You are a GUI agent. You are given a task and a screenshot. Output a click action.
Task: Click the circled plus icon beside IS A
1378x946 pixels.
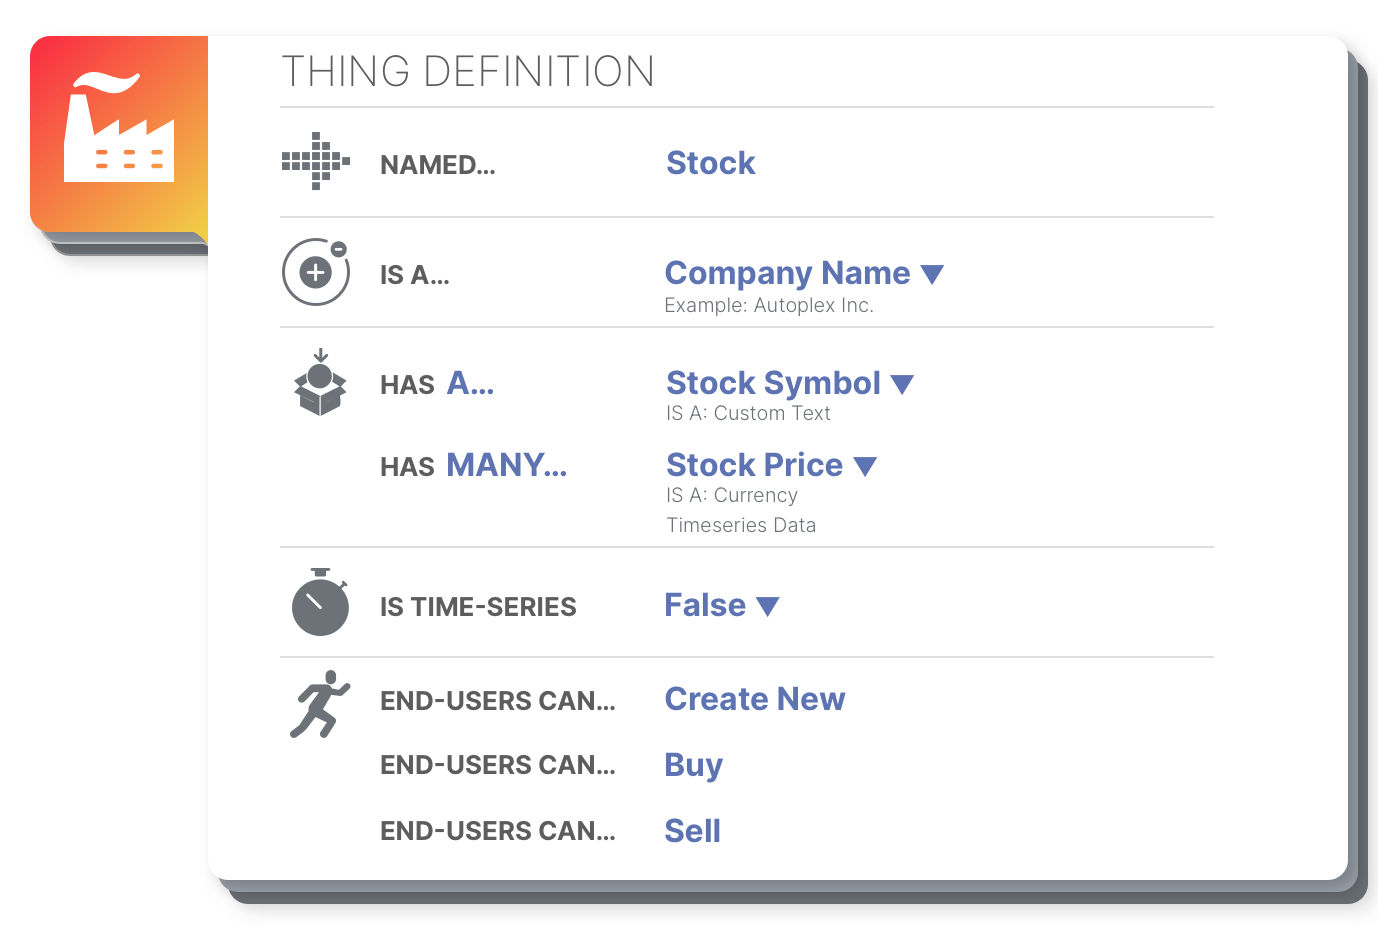pos(316,271)
